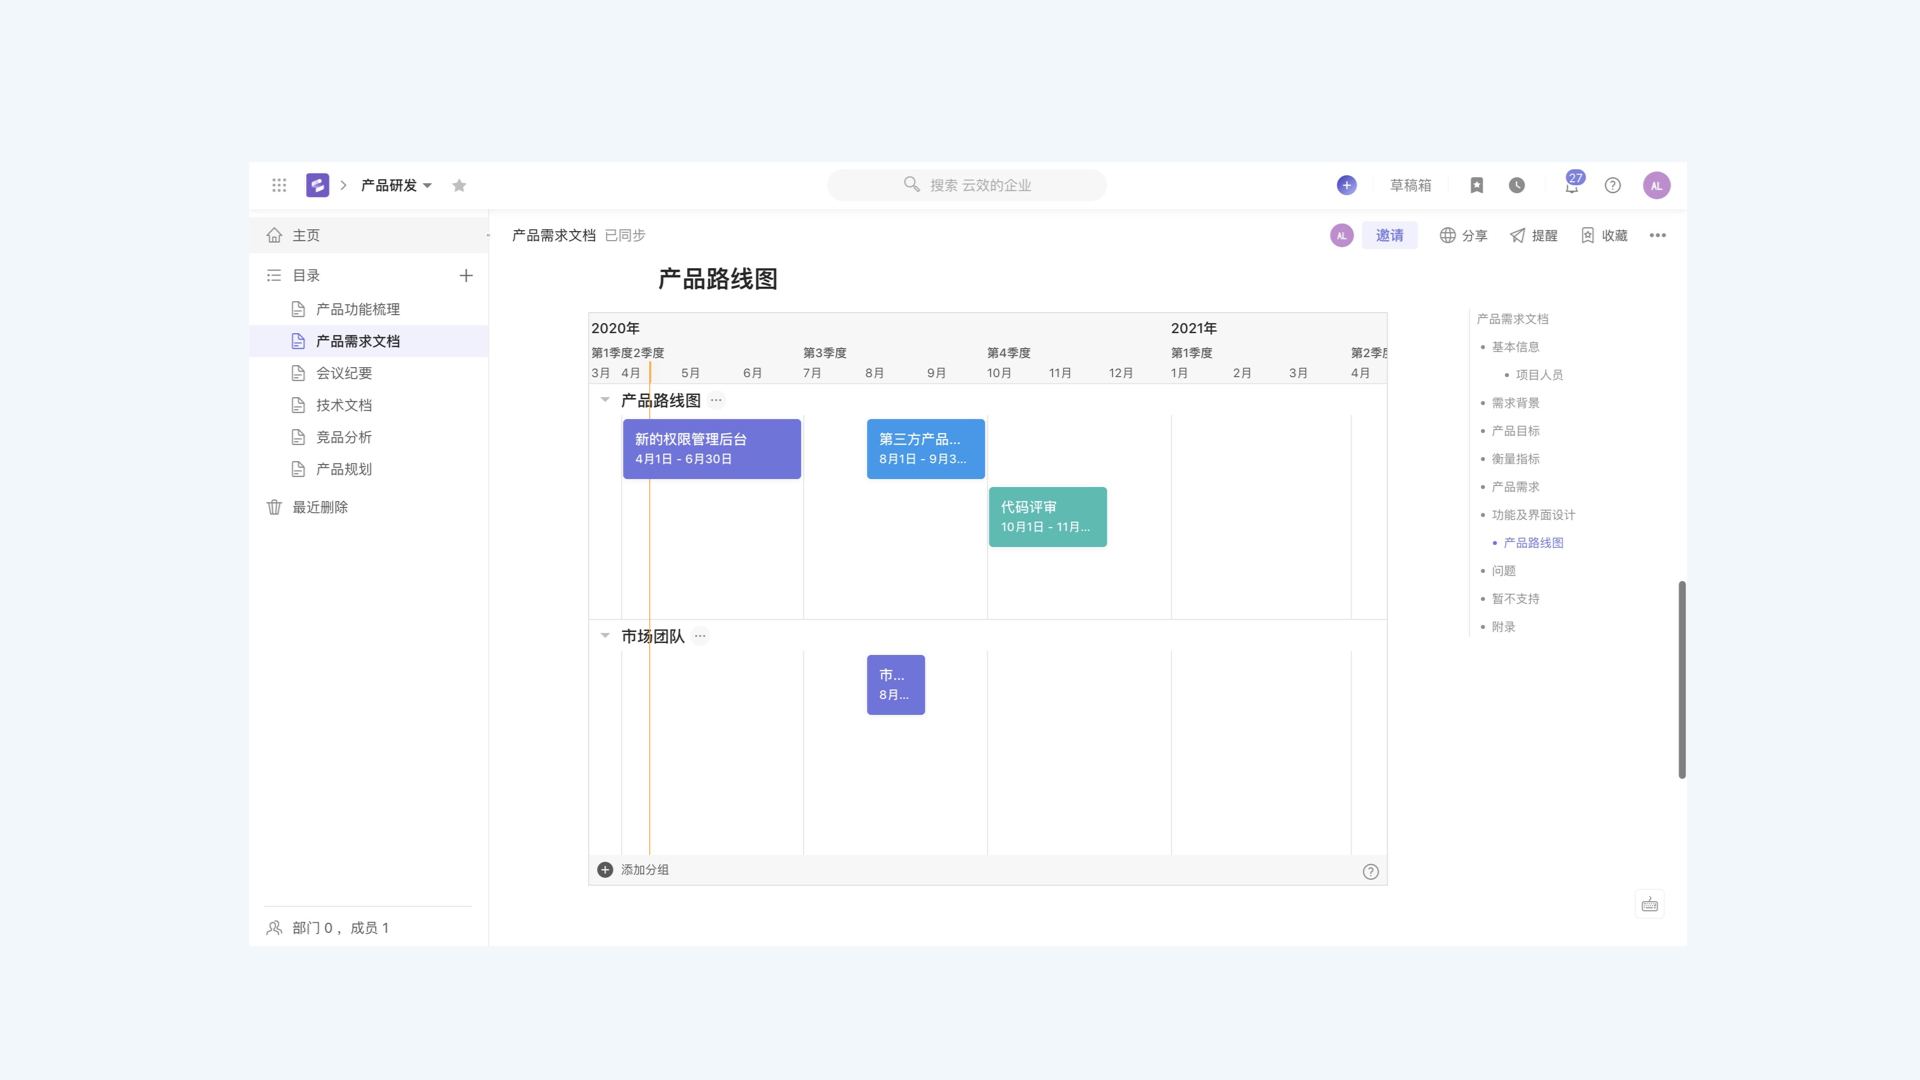Open the app grid launcher icon
This screenshot has height=1080, width=1920.
pos(279,185)
